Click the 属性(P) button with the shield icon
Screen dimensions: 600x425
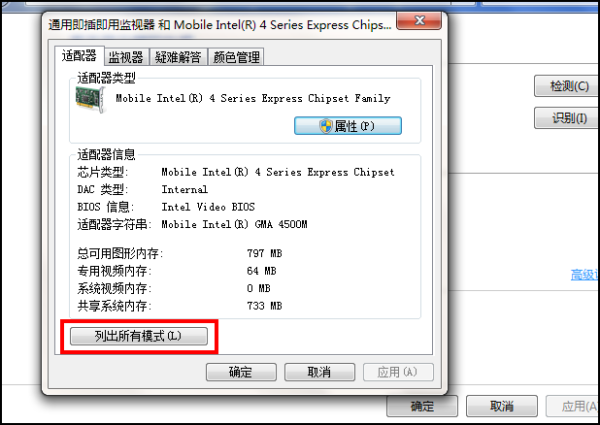(x=348, y=126)
